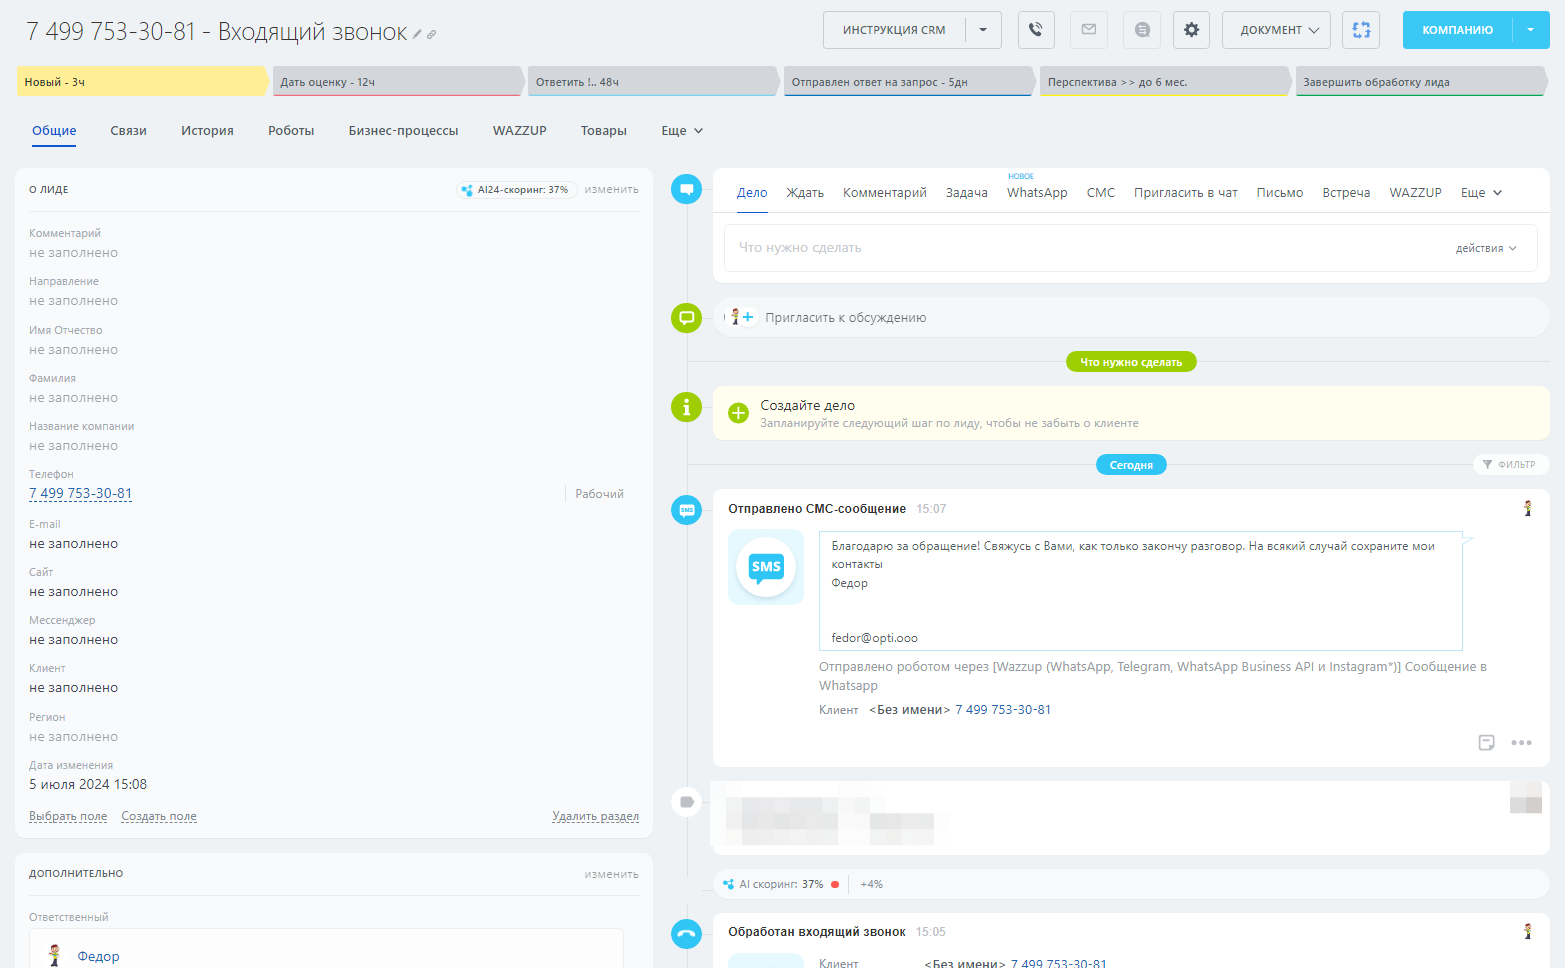The height and width of the screenshot is (968, 1565).
Task: Click the pencil icon to edit lead title
Action: click(x=417, y=35)
